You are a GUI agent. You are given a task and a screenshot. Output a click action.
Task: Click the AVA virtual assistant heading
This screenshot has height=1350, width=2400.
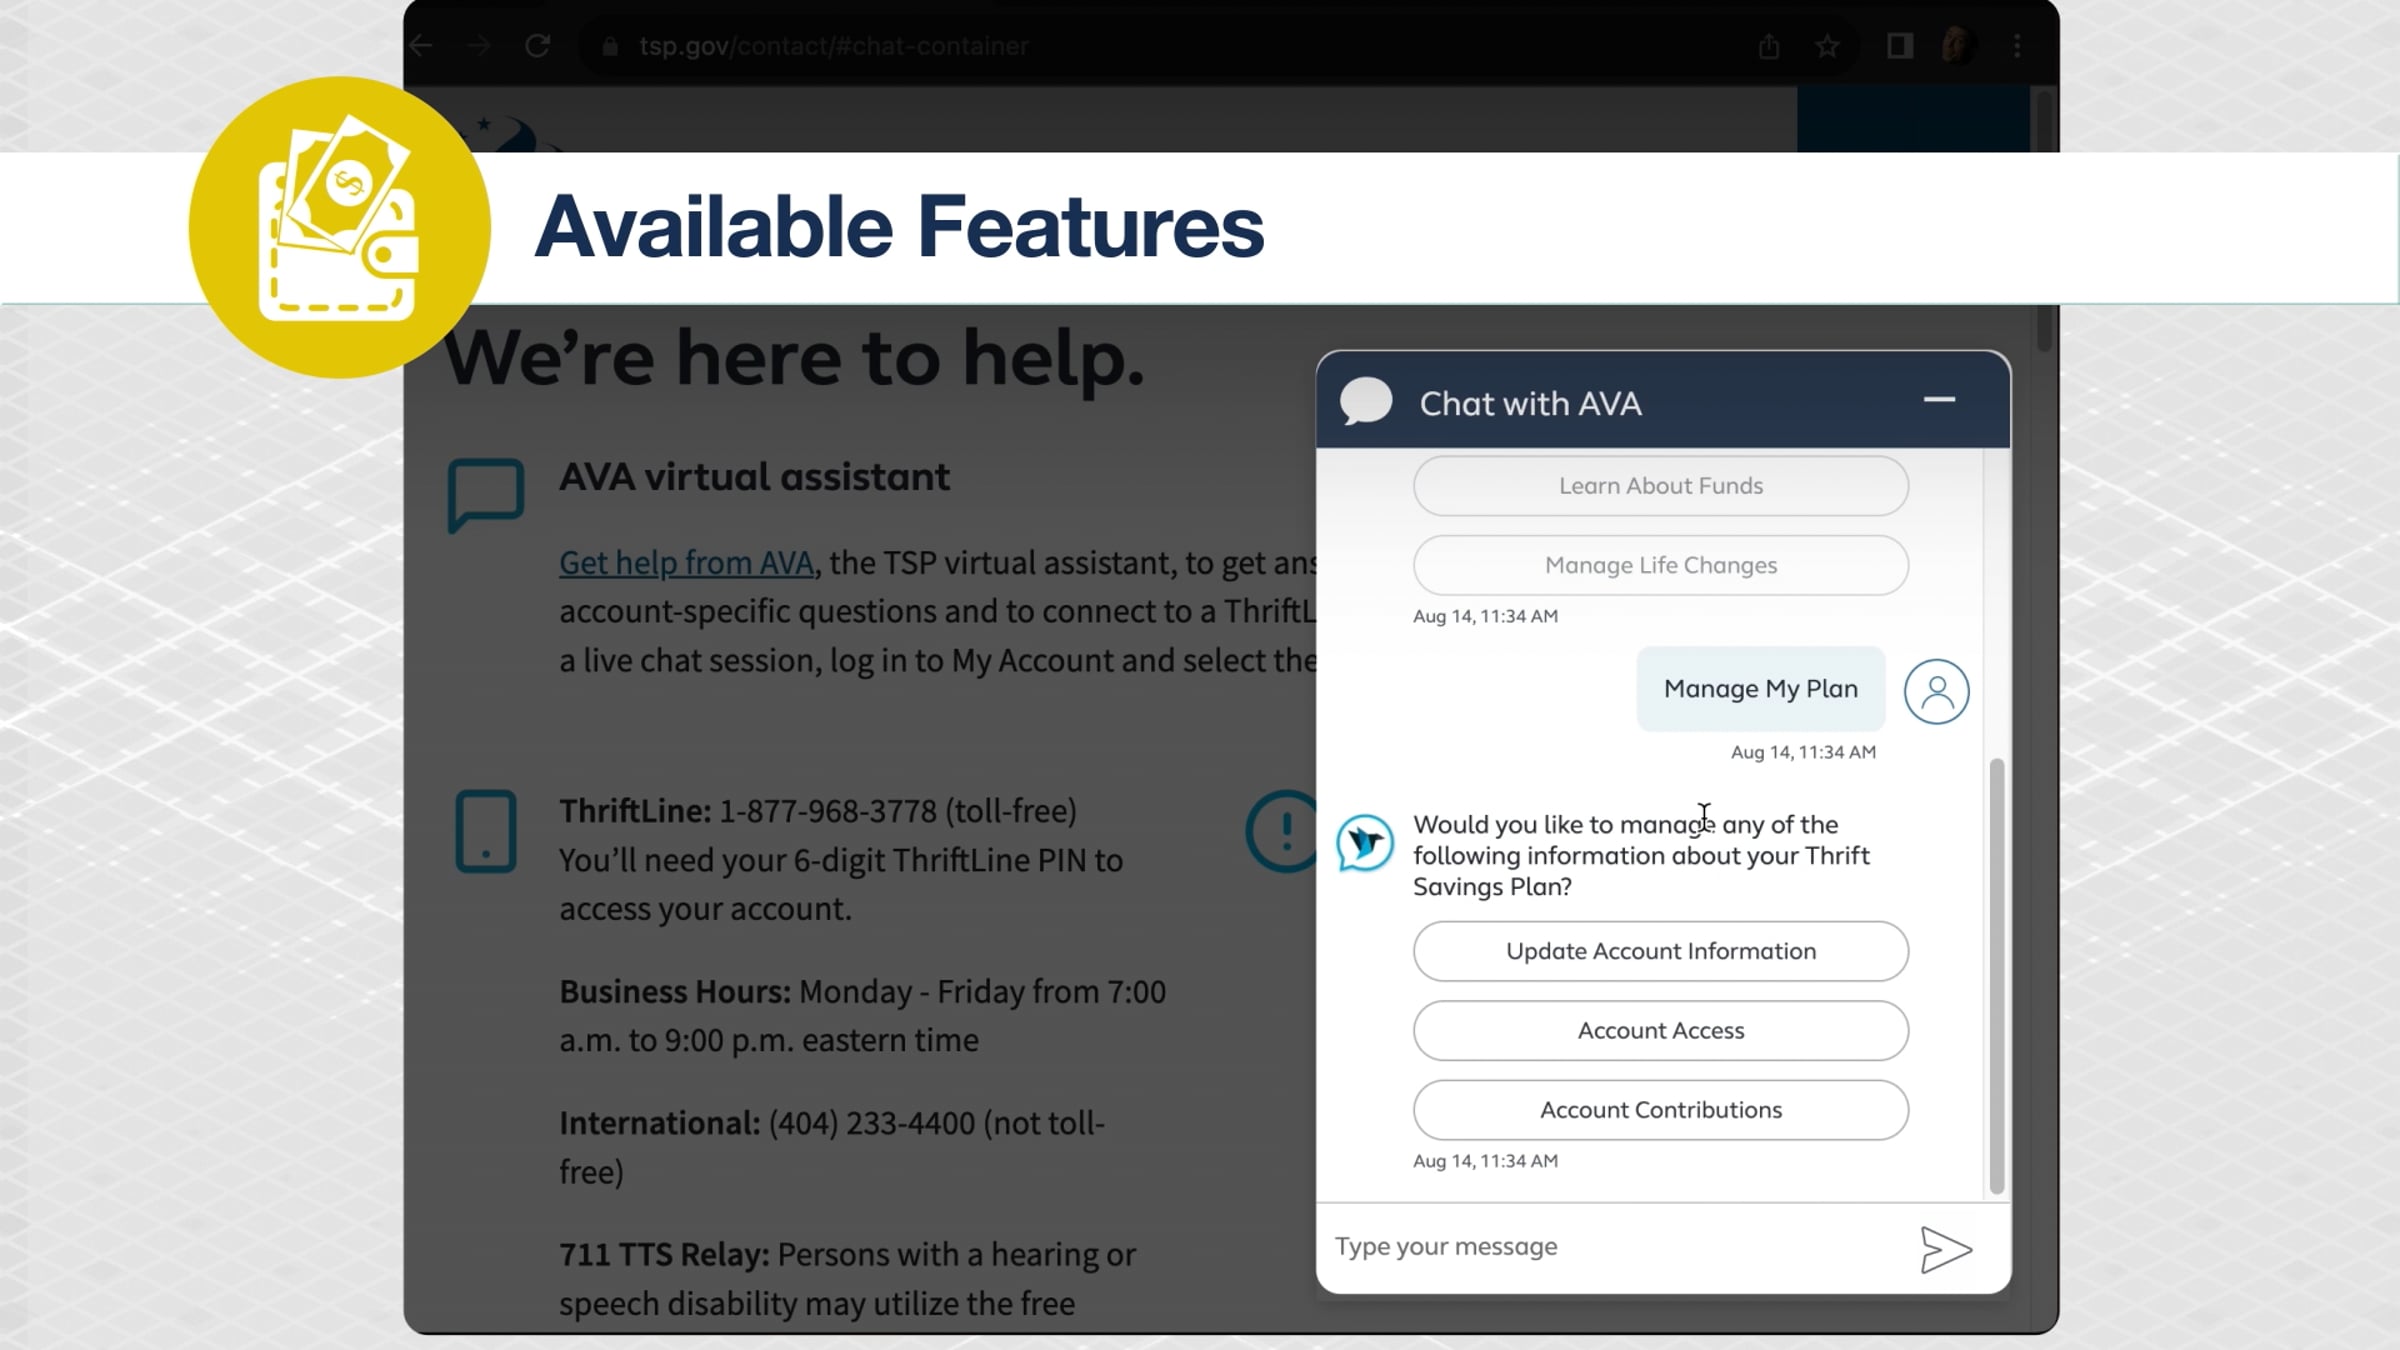pyautogui.click(x=754, y=477)
